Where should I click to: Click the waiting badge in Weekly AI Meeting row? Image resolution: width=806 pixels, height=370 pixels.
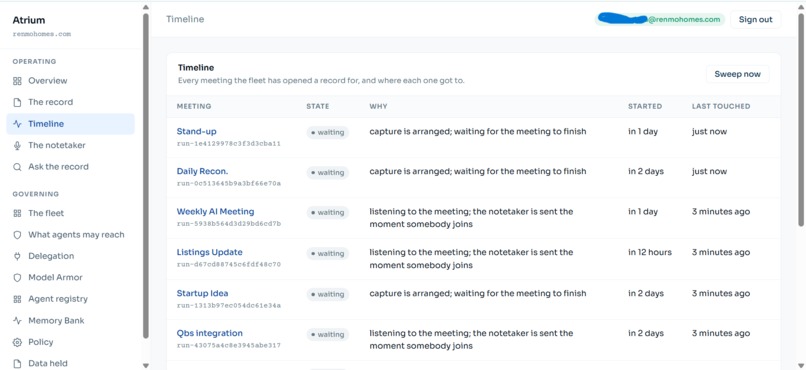tap(327, 212)
